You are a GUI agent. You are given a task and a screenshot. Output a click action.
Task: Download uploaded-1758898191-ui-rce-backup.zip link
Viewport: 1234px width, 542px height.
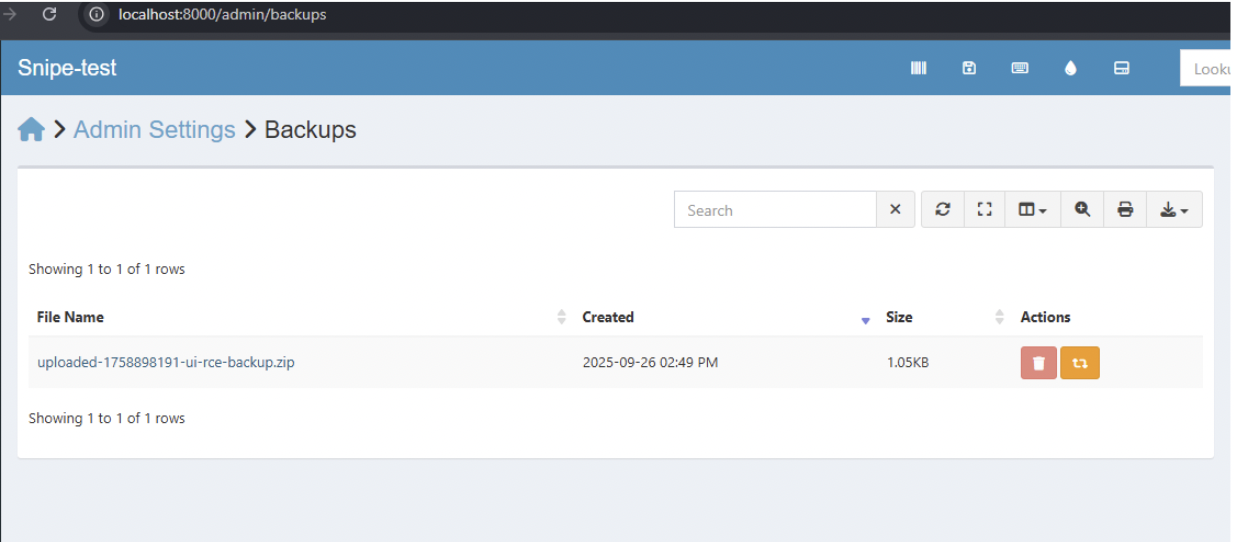[166, 362]
